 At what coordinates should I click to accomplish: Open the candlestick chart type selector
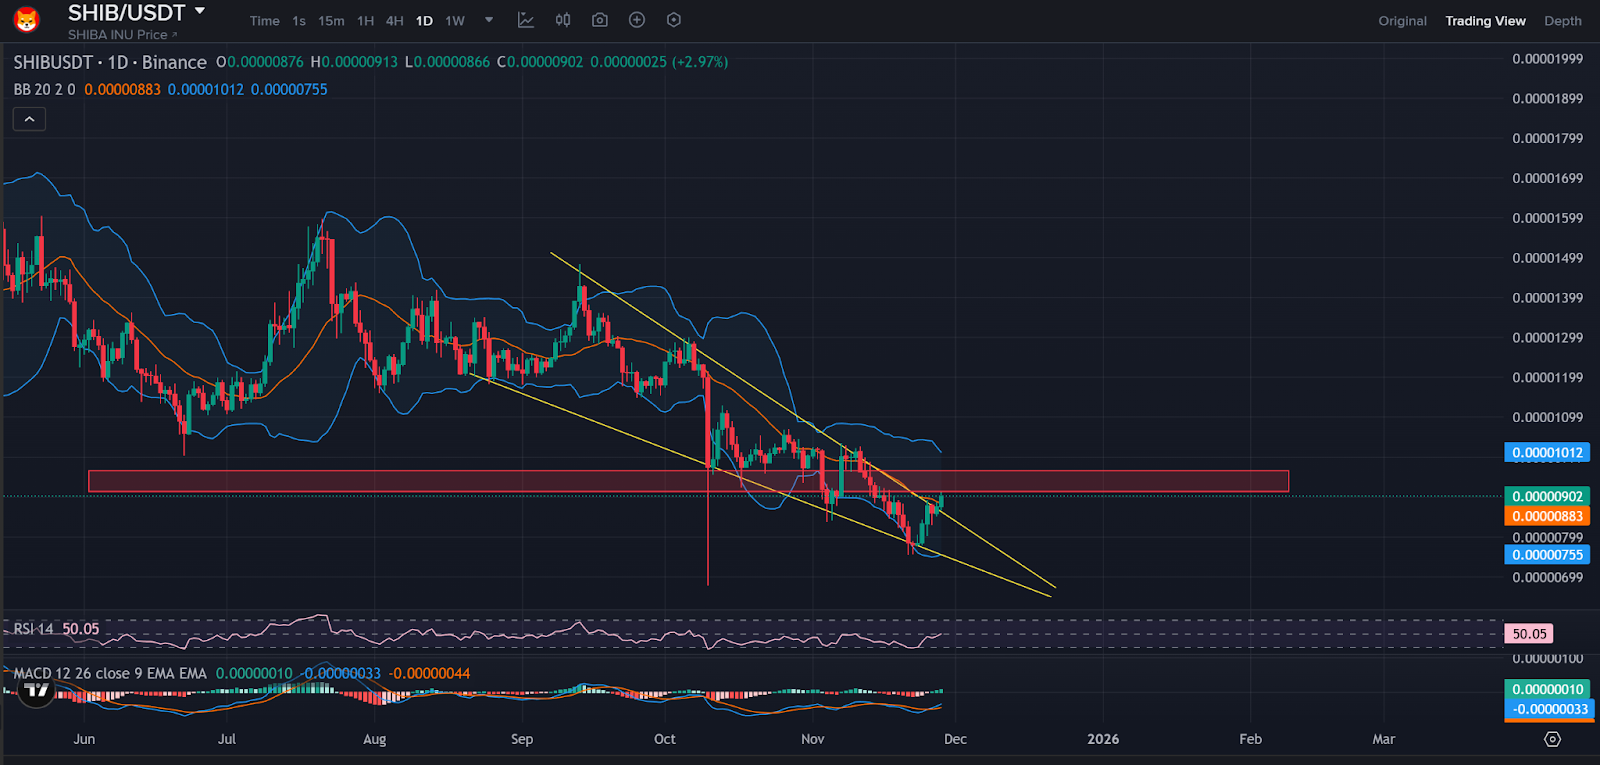[563, 20]
